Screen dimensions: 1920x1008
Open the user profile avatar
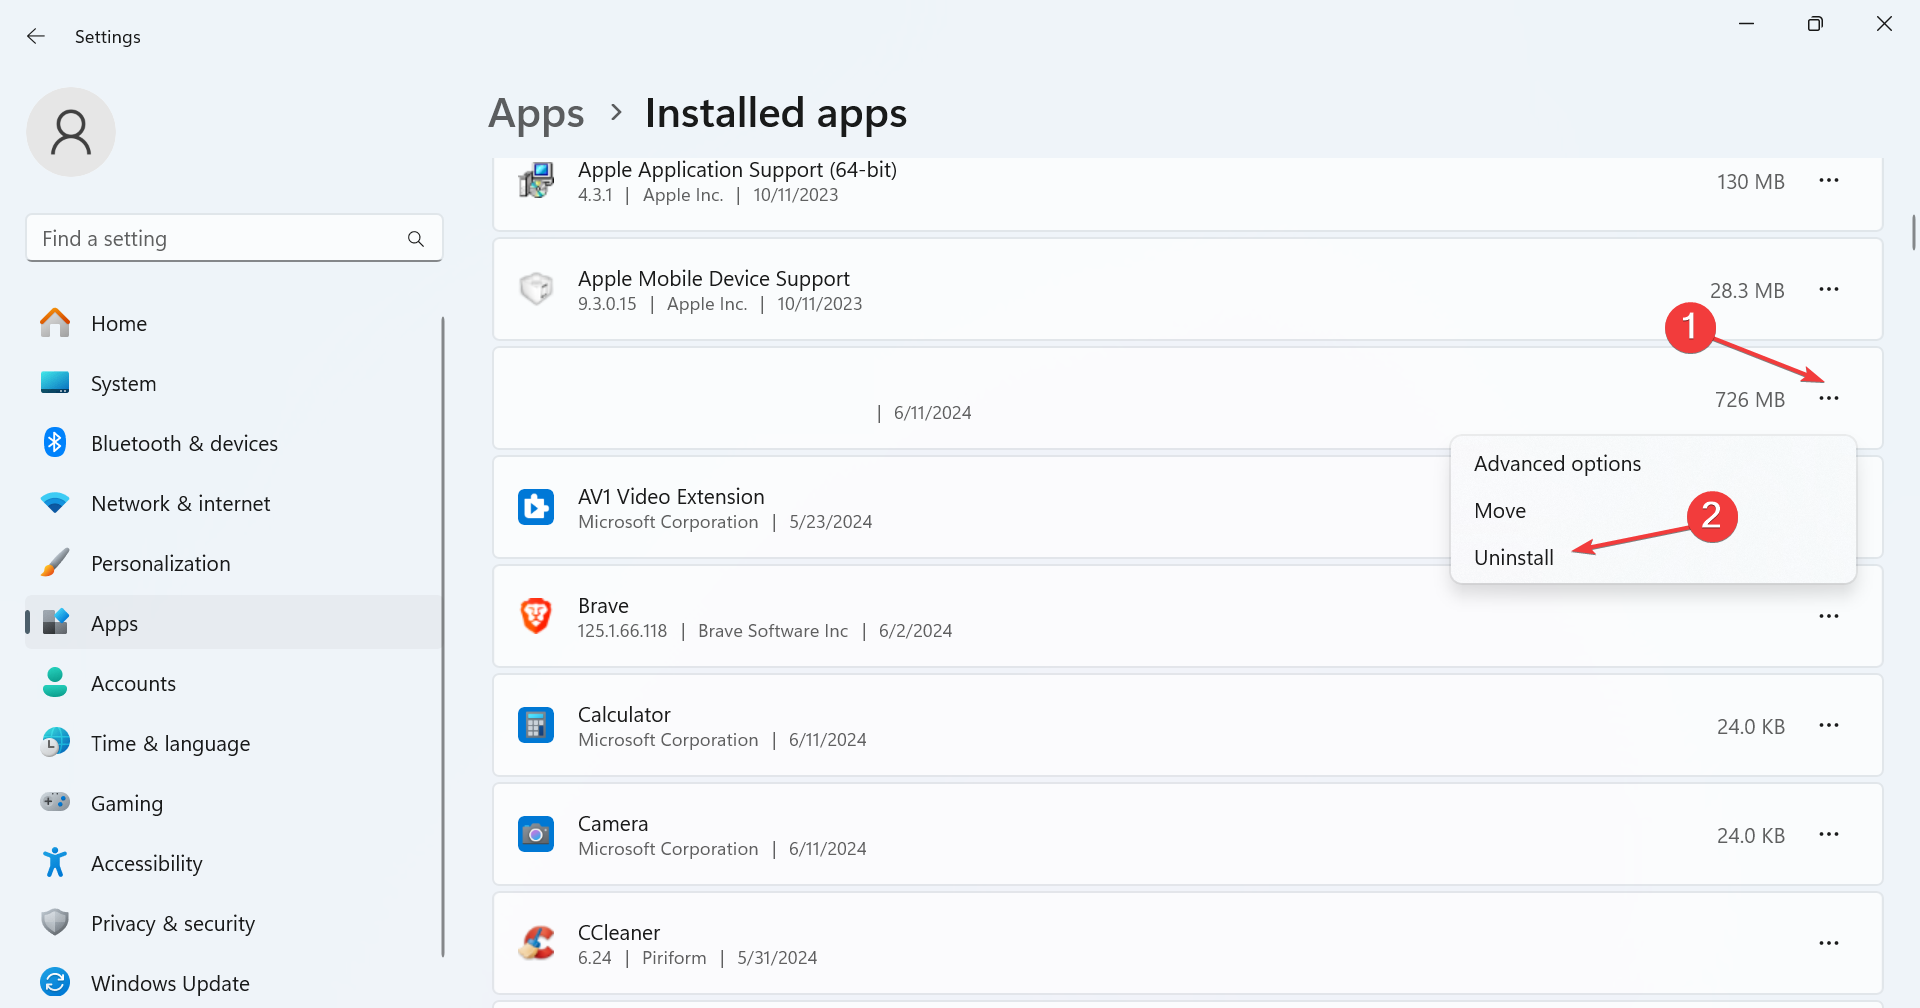point(71,132)
